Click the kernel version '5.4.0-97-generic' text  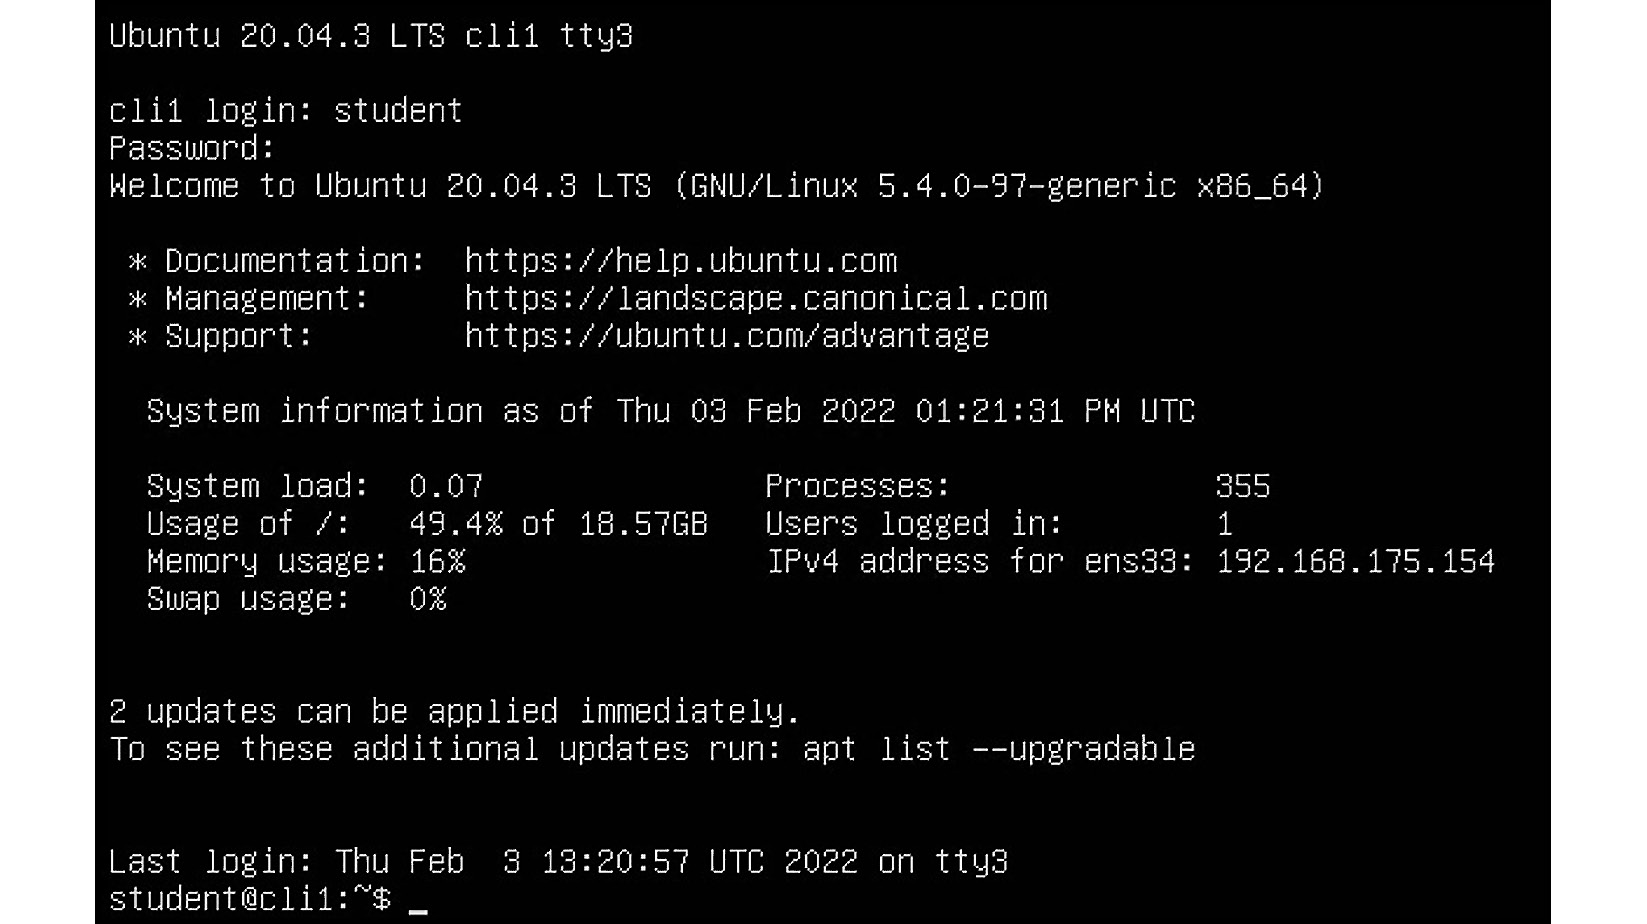(1026, 186)
